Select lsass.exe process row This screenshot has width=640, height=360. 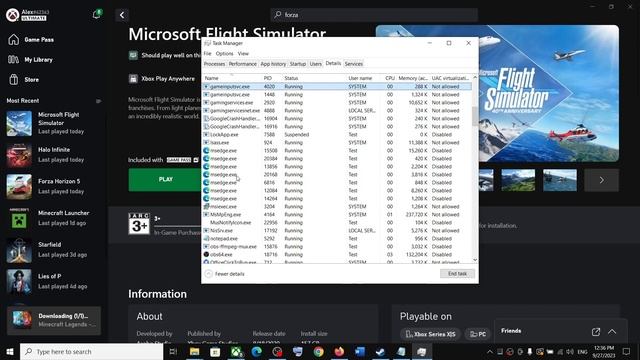[x=337, y=142]
